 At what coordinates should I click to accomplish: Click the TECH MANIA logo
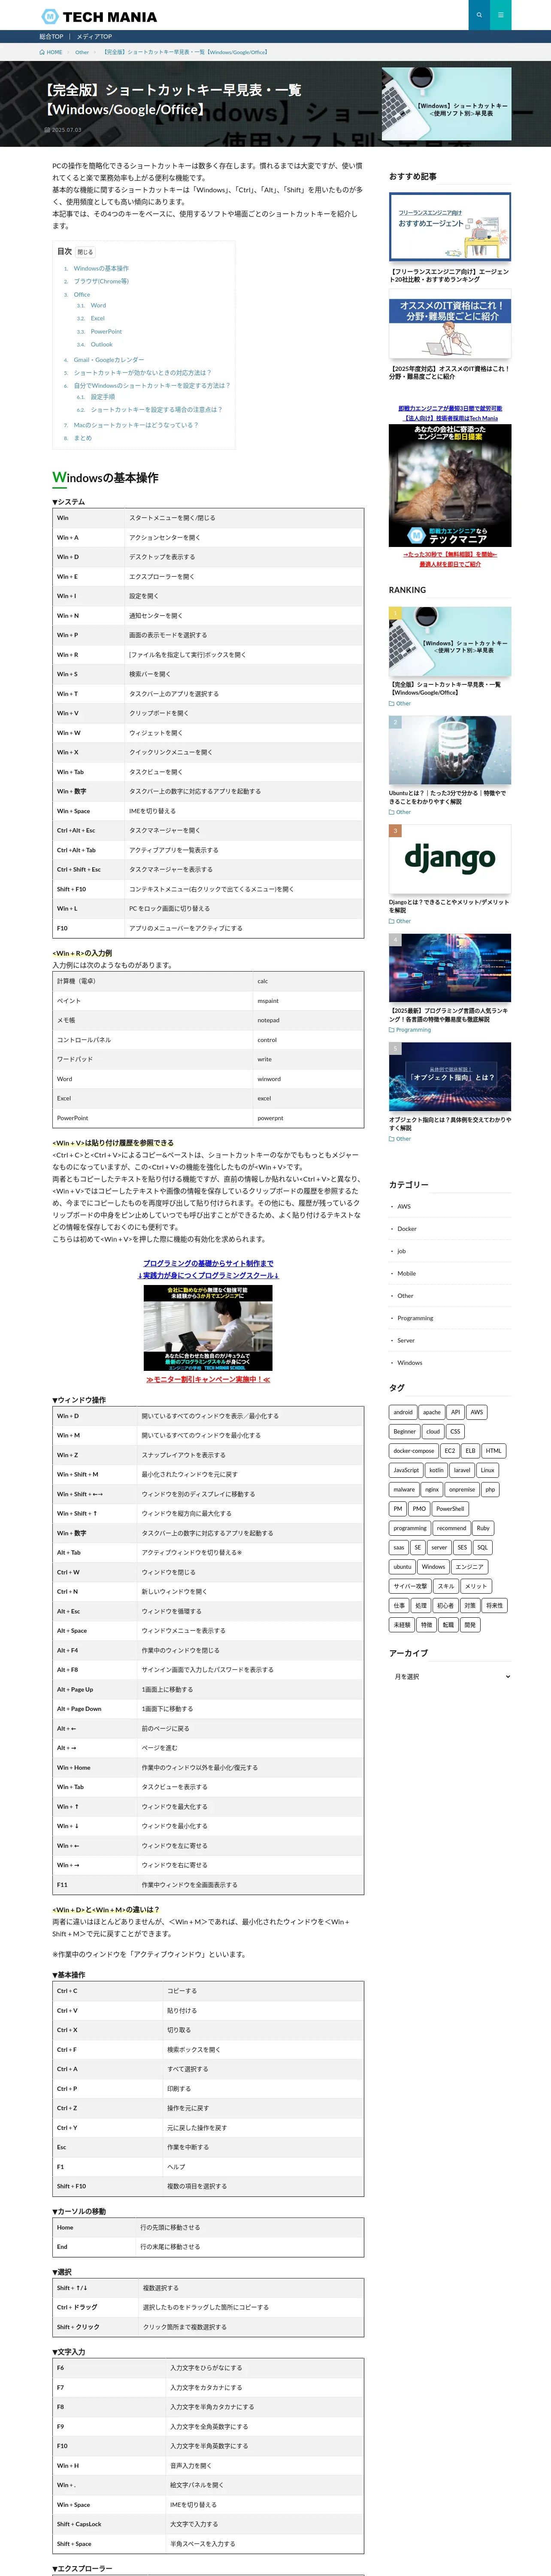(x=99, y=16)
